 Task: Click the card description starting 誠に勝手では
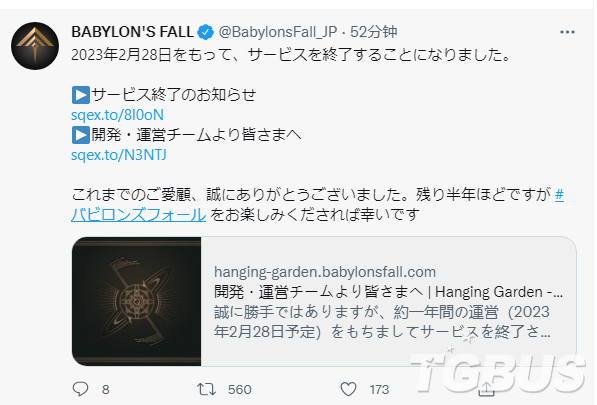pos(382,322)
